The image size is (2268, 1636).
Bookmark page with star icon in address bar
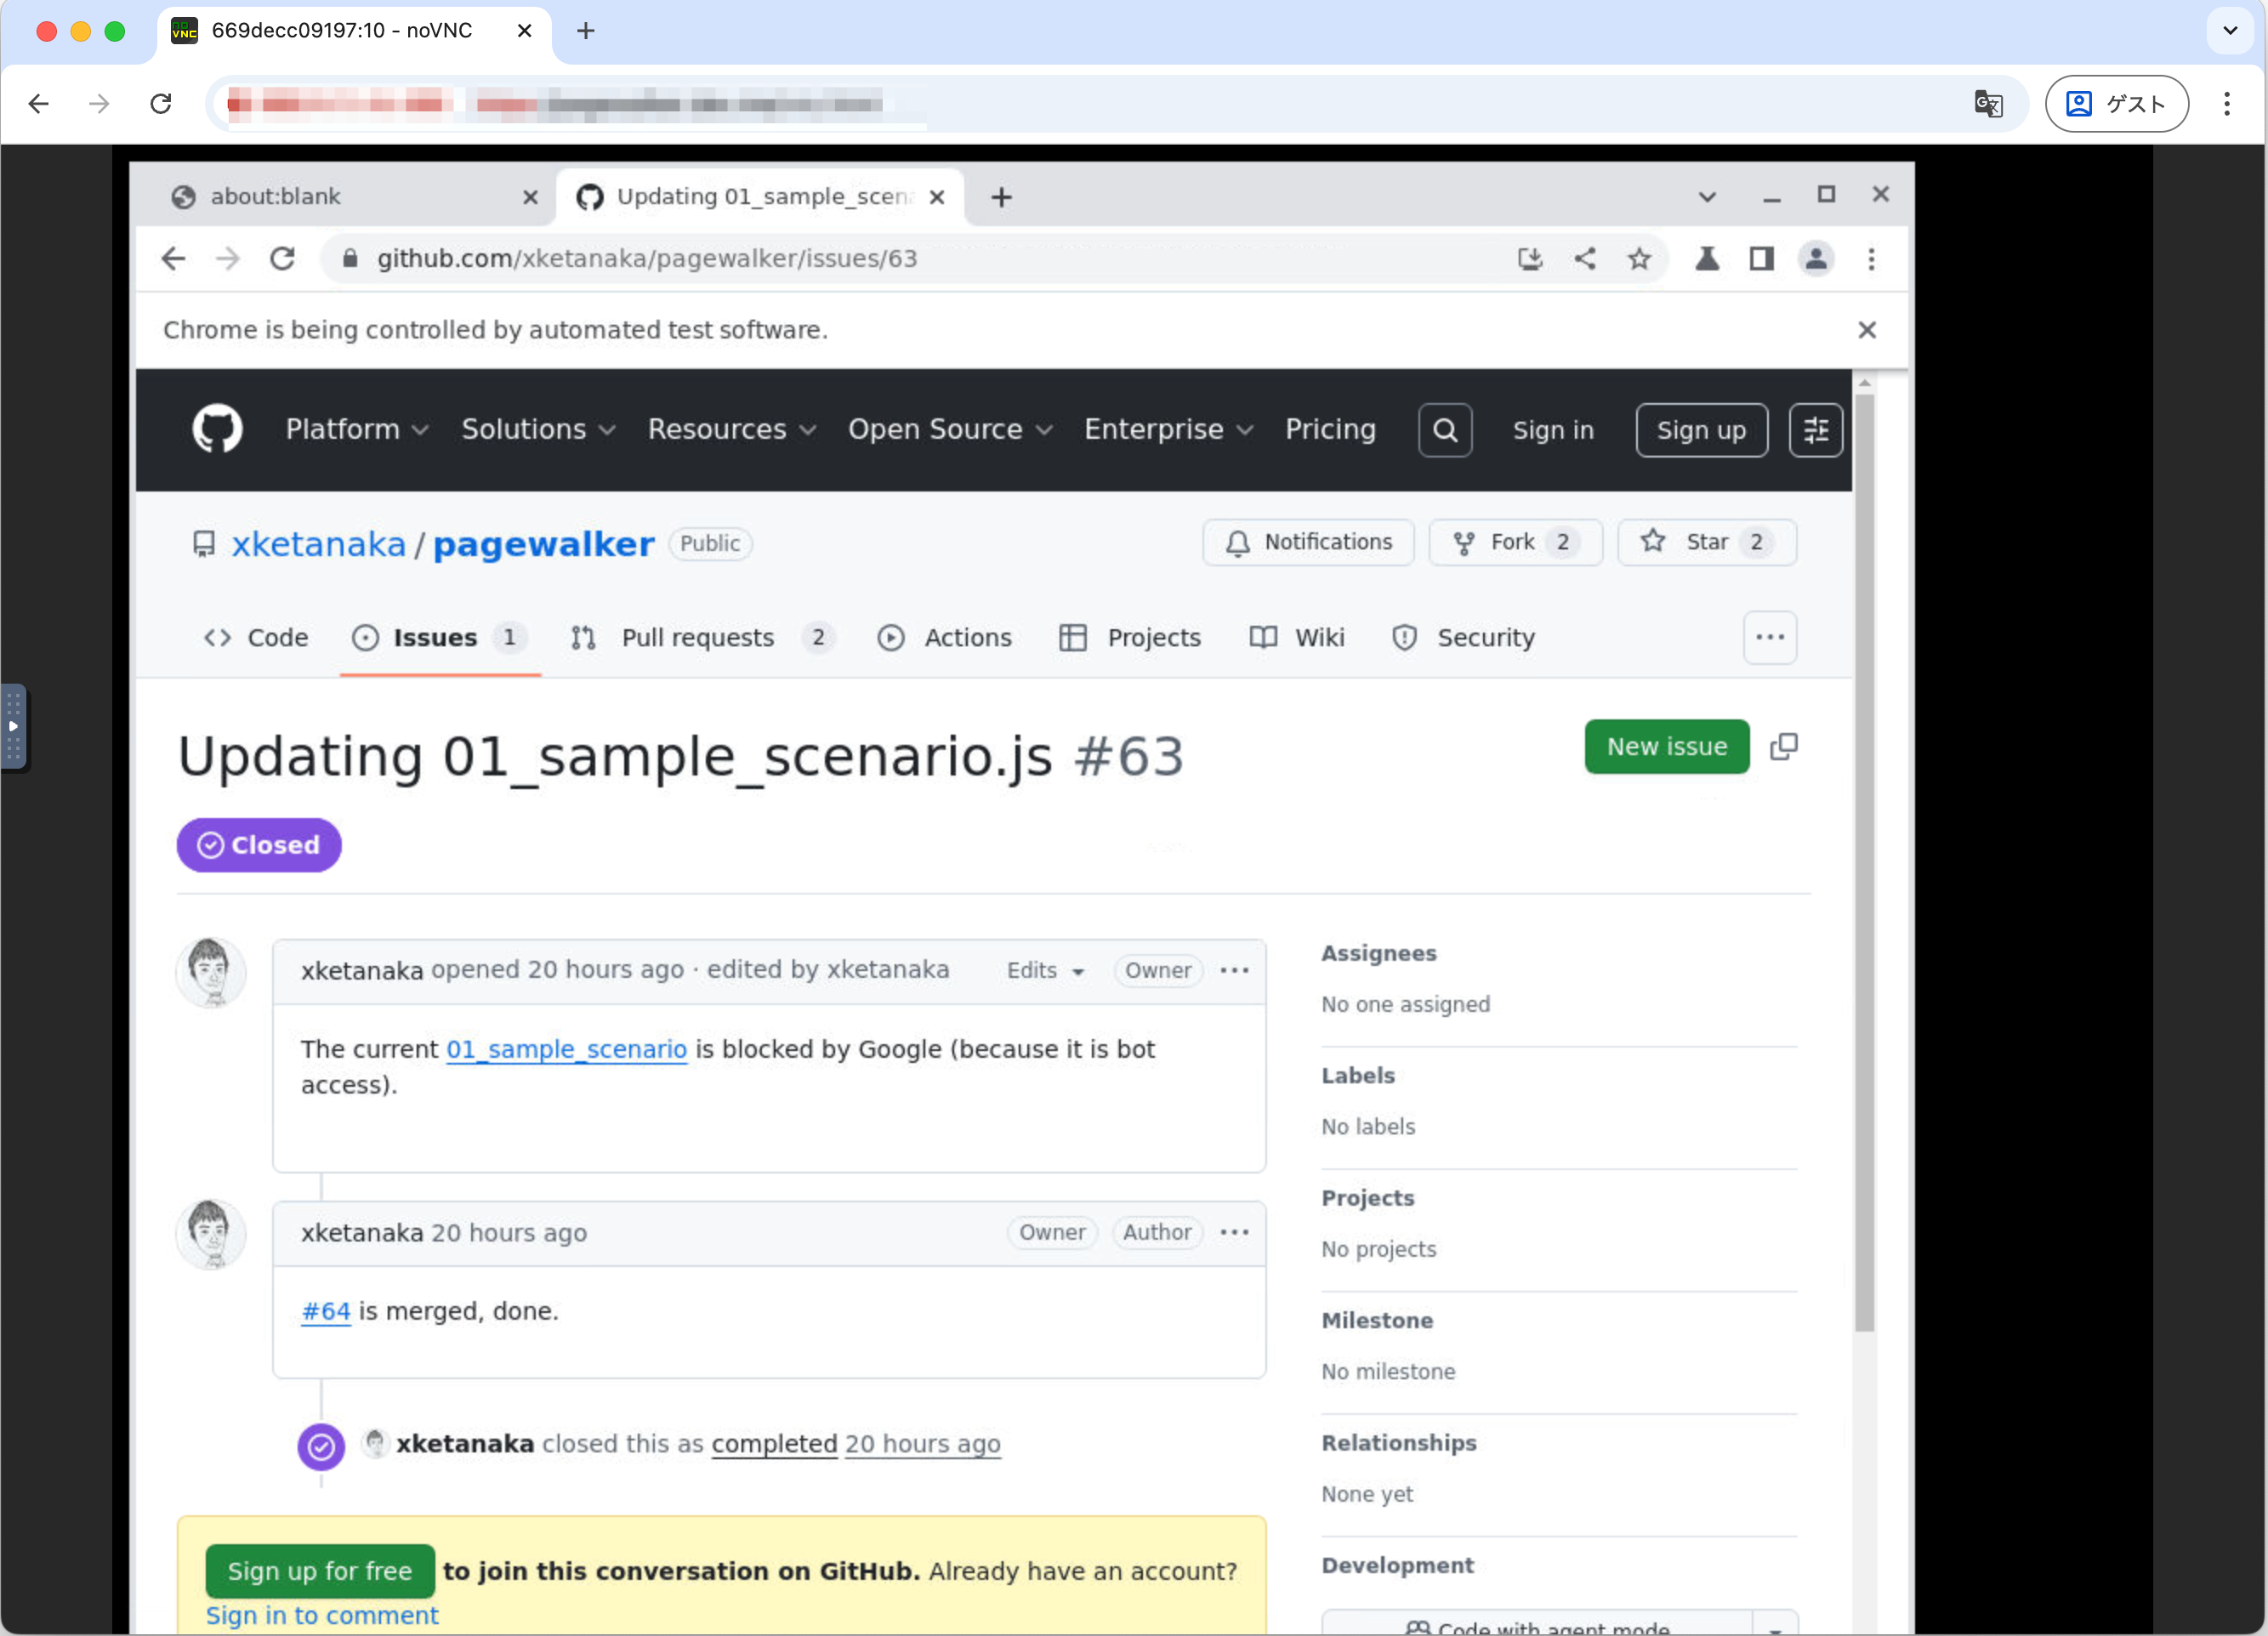click(x=1639, y=259)
